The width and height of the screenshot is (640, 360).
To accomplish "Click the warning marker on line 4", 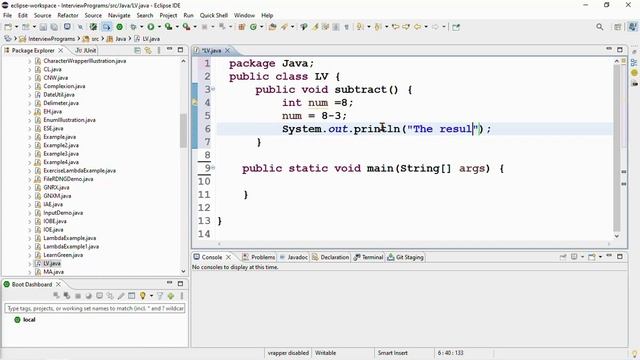I will (x=195, y=102).
